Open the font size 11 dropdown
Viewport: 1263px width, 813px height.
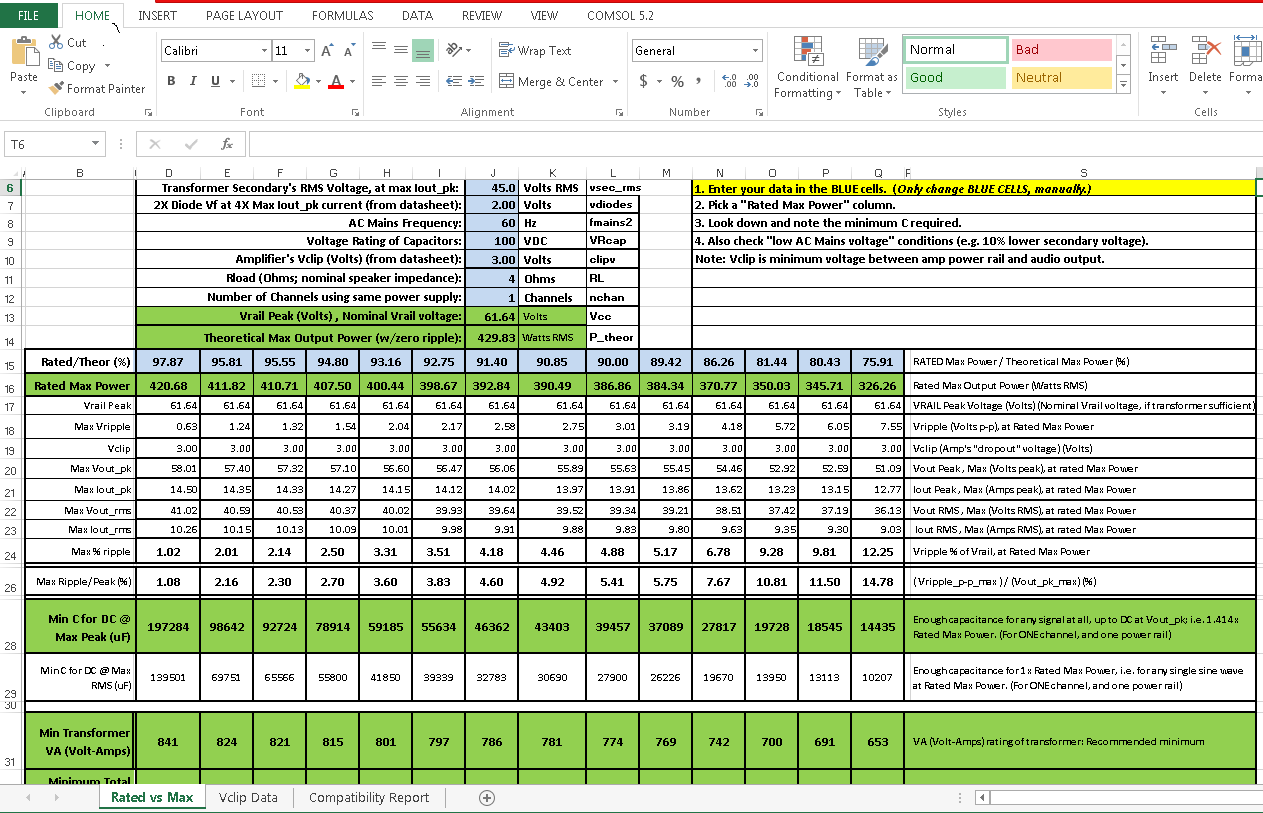tap(309, 50)
